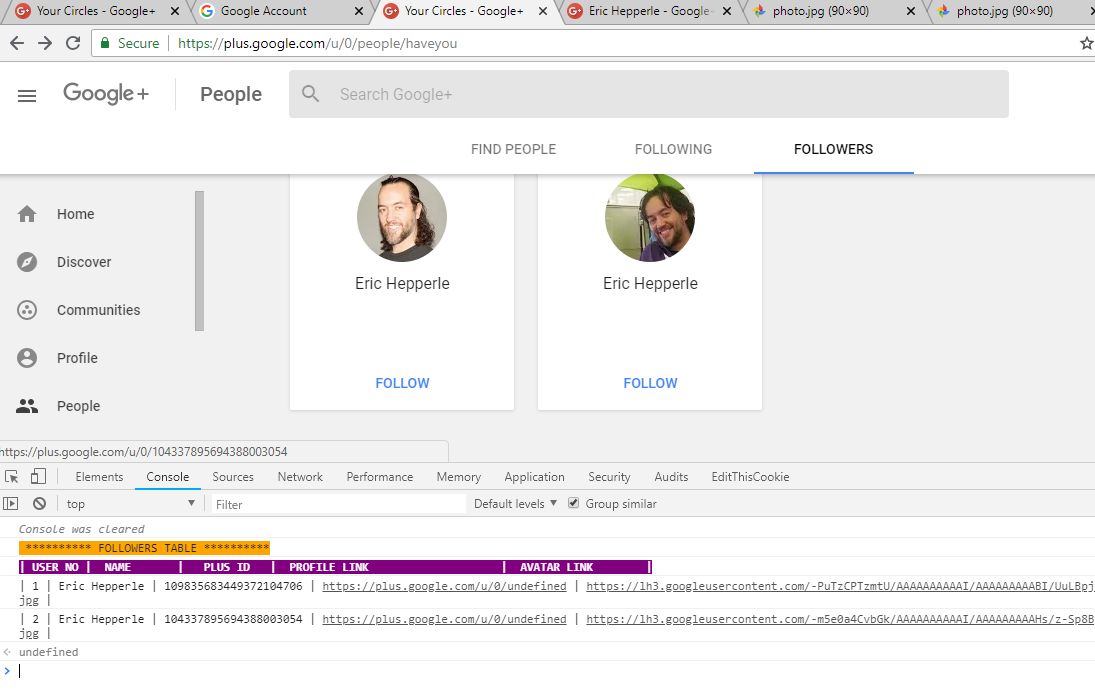Click the People group icon
This screenshot has height=694, width=1095.
(27, 406)
